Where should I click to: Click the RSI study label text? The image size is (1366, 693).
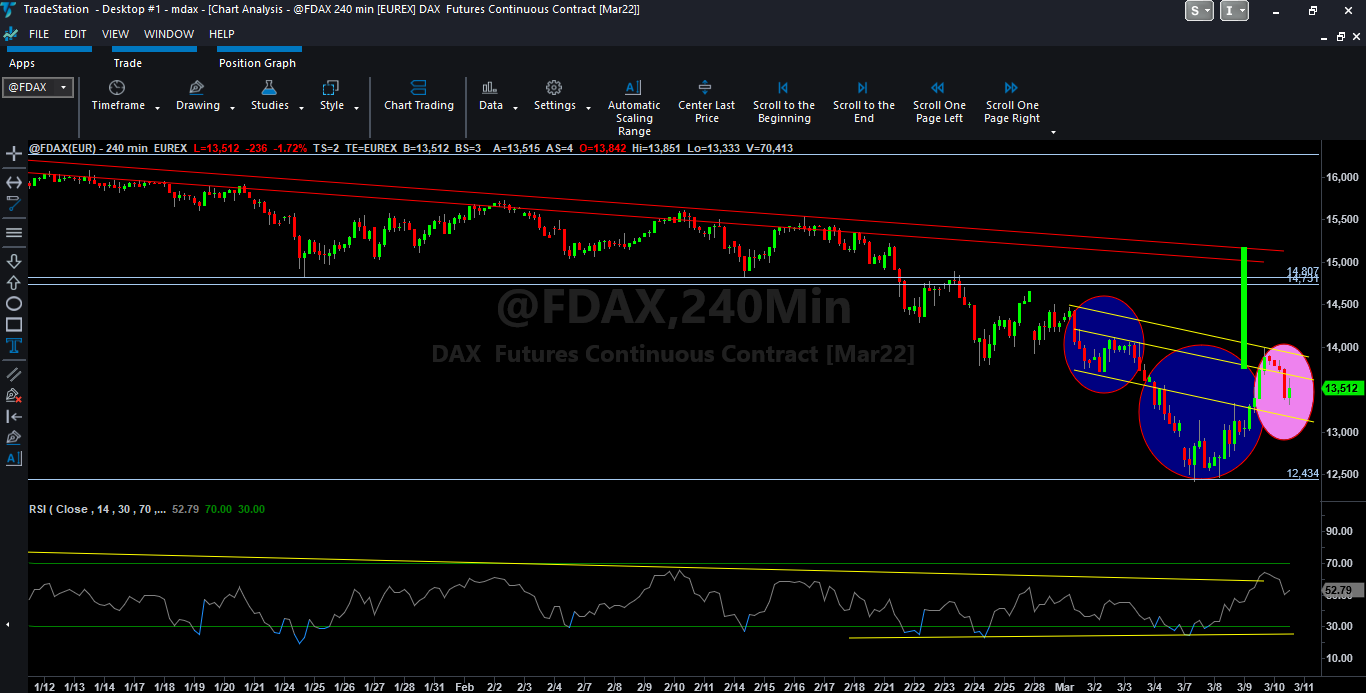pos(98,509)
